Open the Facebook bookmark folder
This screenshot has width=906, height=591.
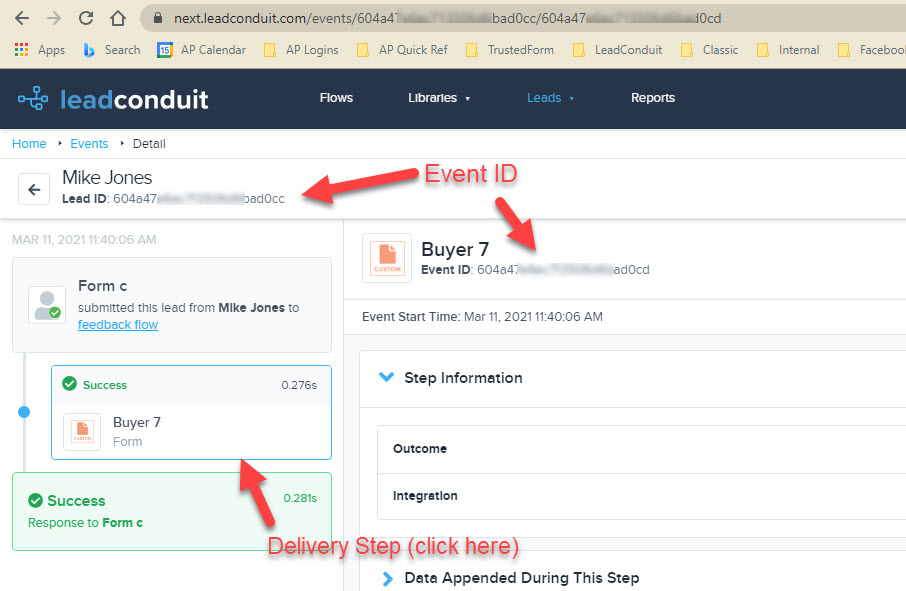pyautogui.click(x=872, y=50)
